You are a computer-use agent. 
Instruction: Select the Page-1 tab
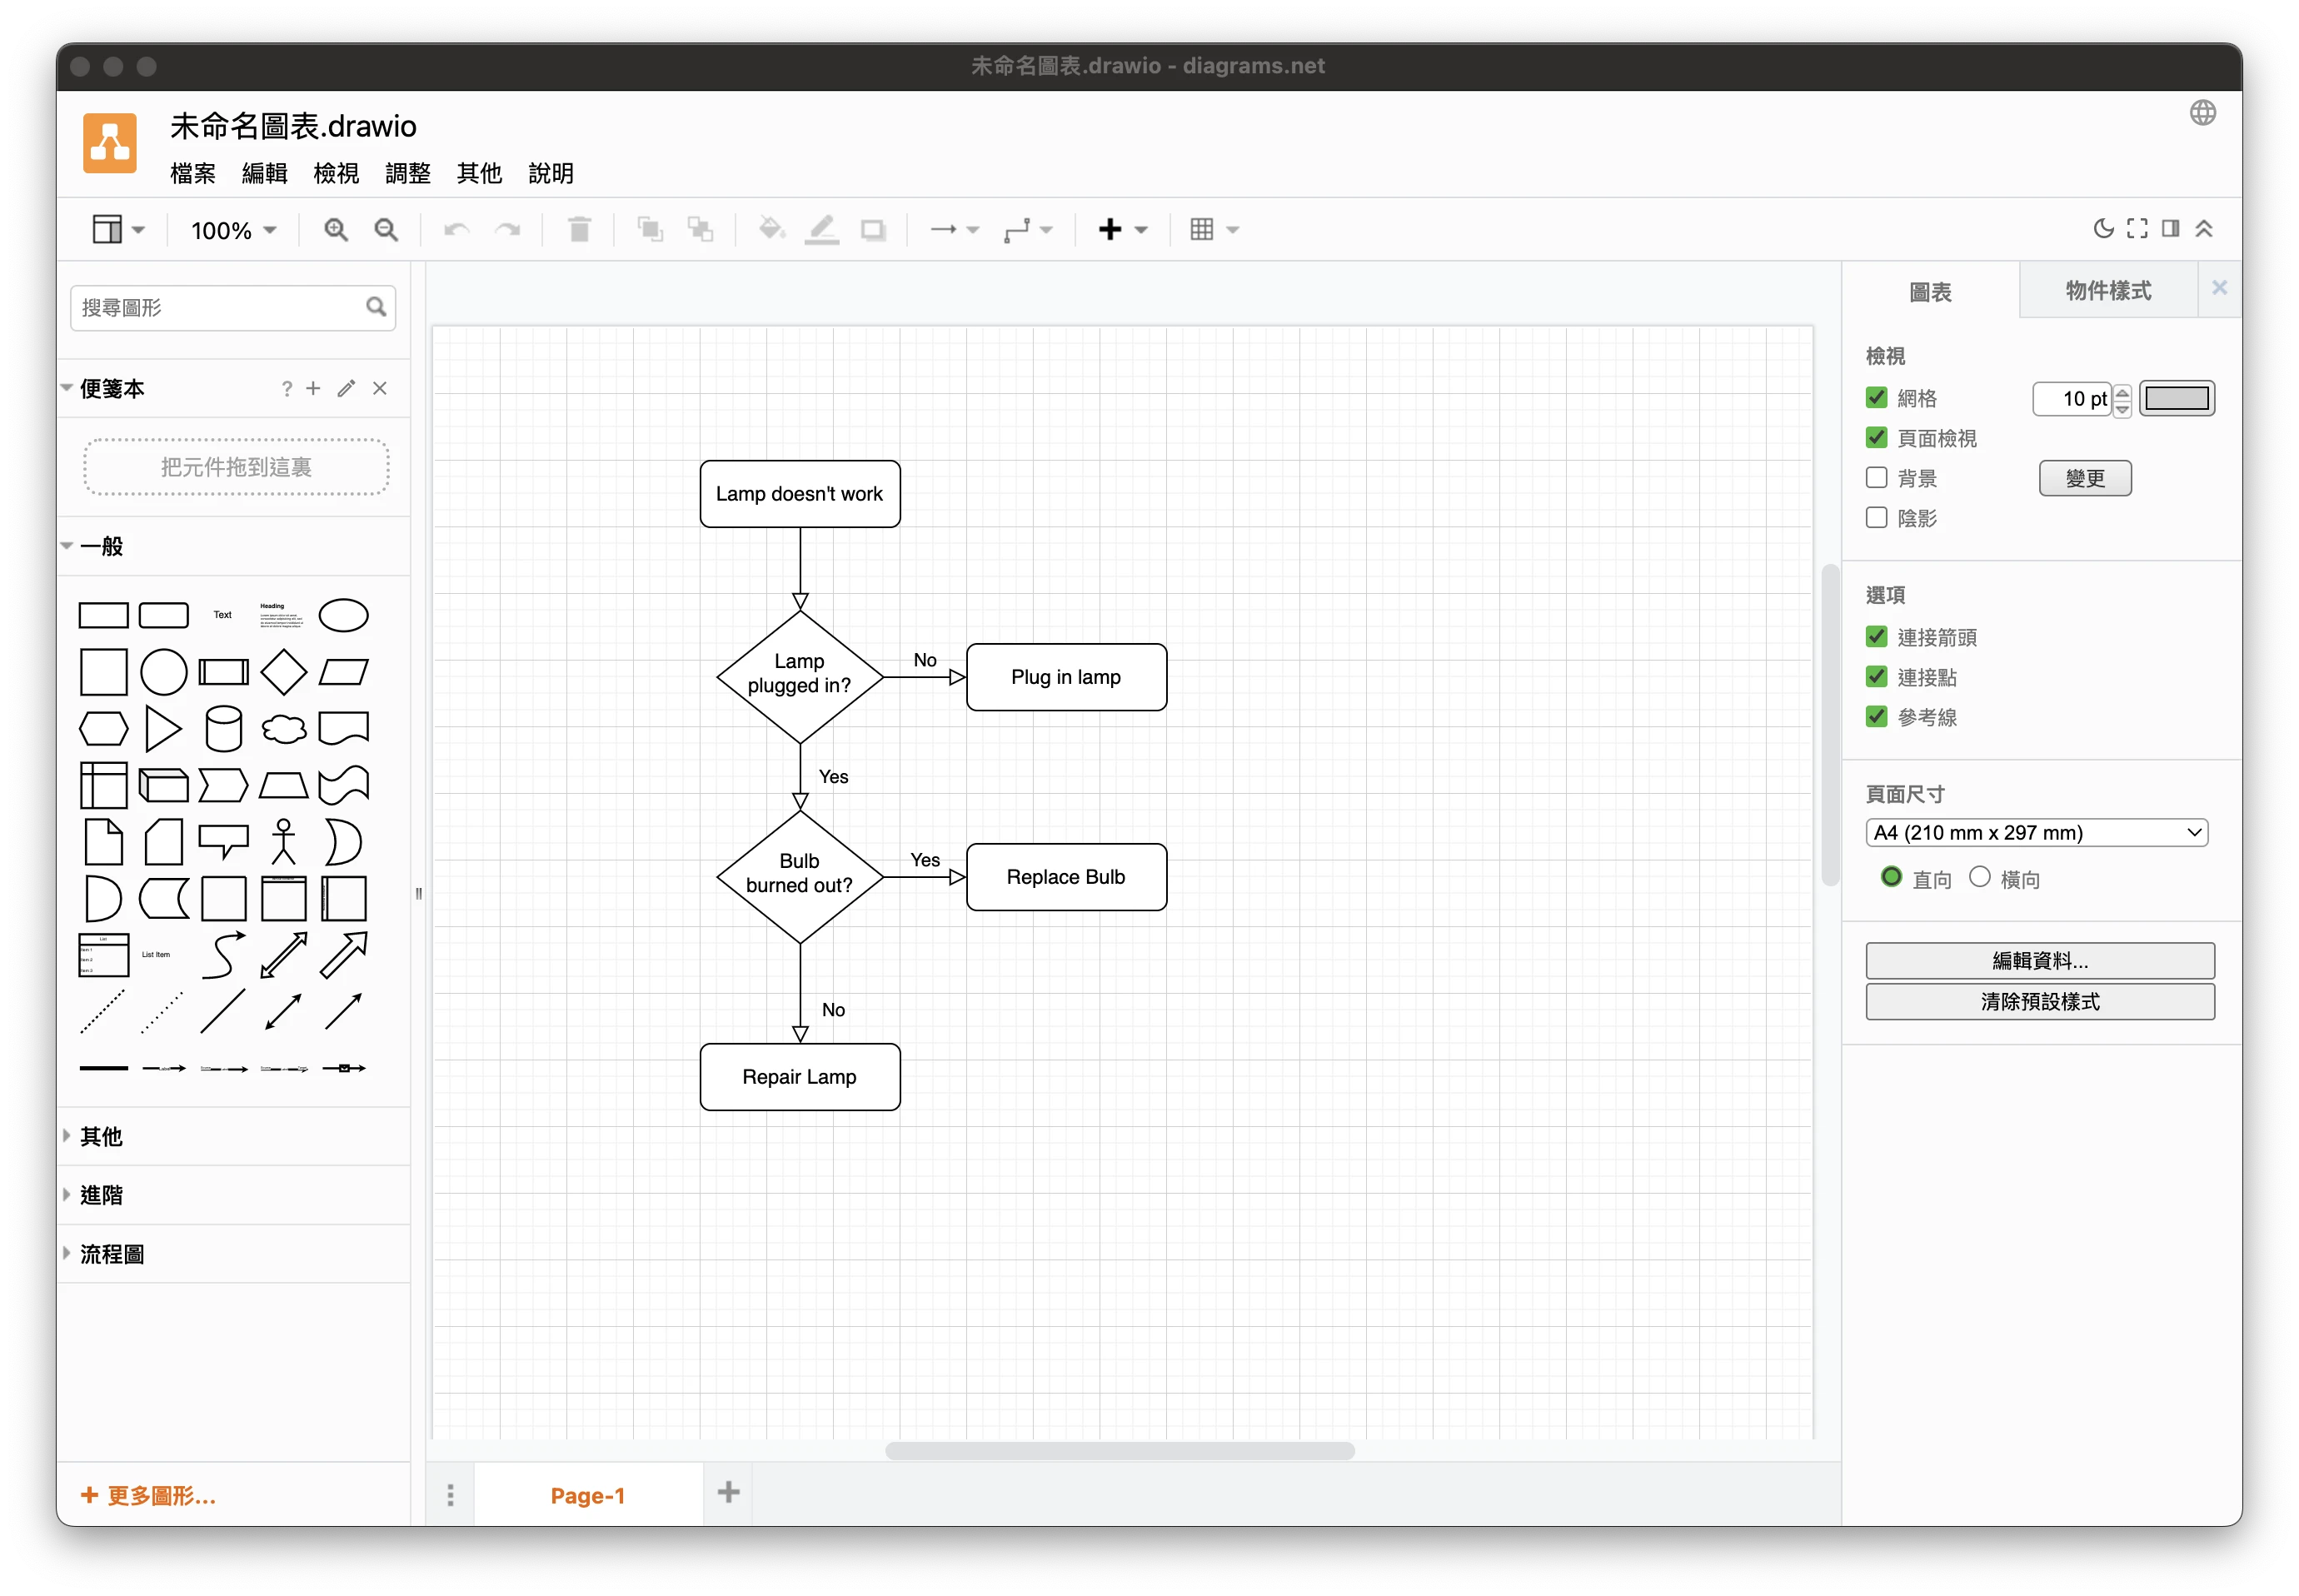(587, 1495)
